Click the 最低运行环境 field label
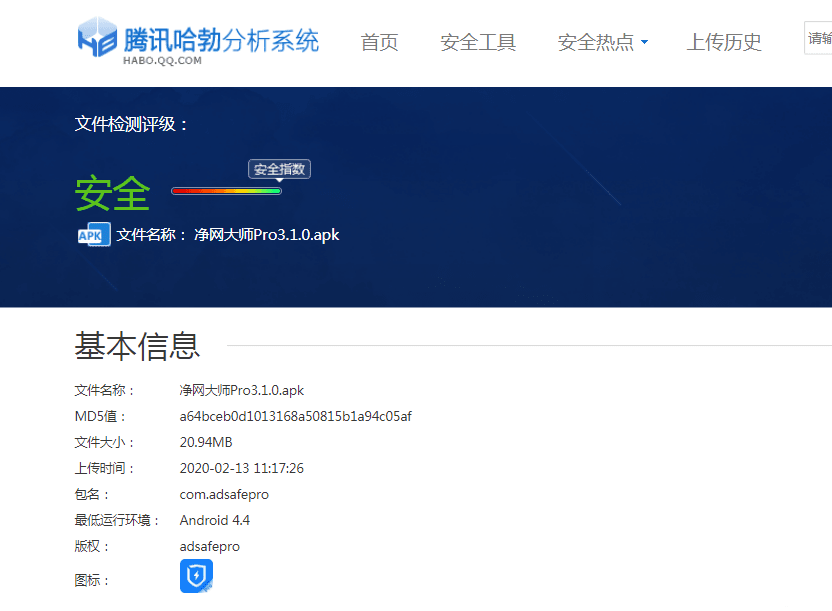832x611 pixels. [117, 520]
